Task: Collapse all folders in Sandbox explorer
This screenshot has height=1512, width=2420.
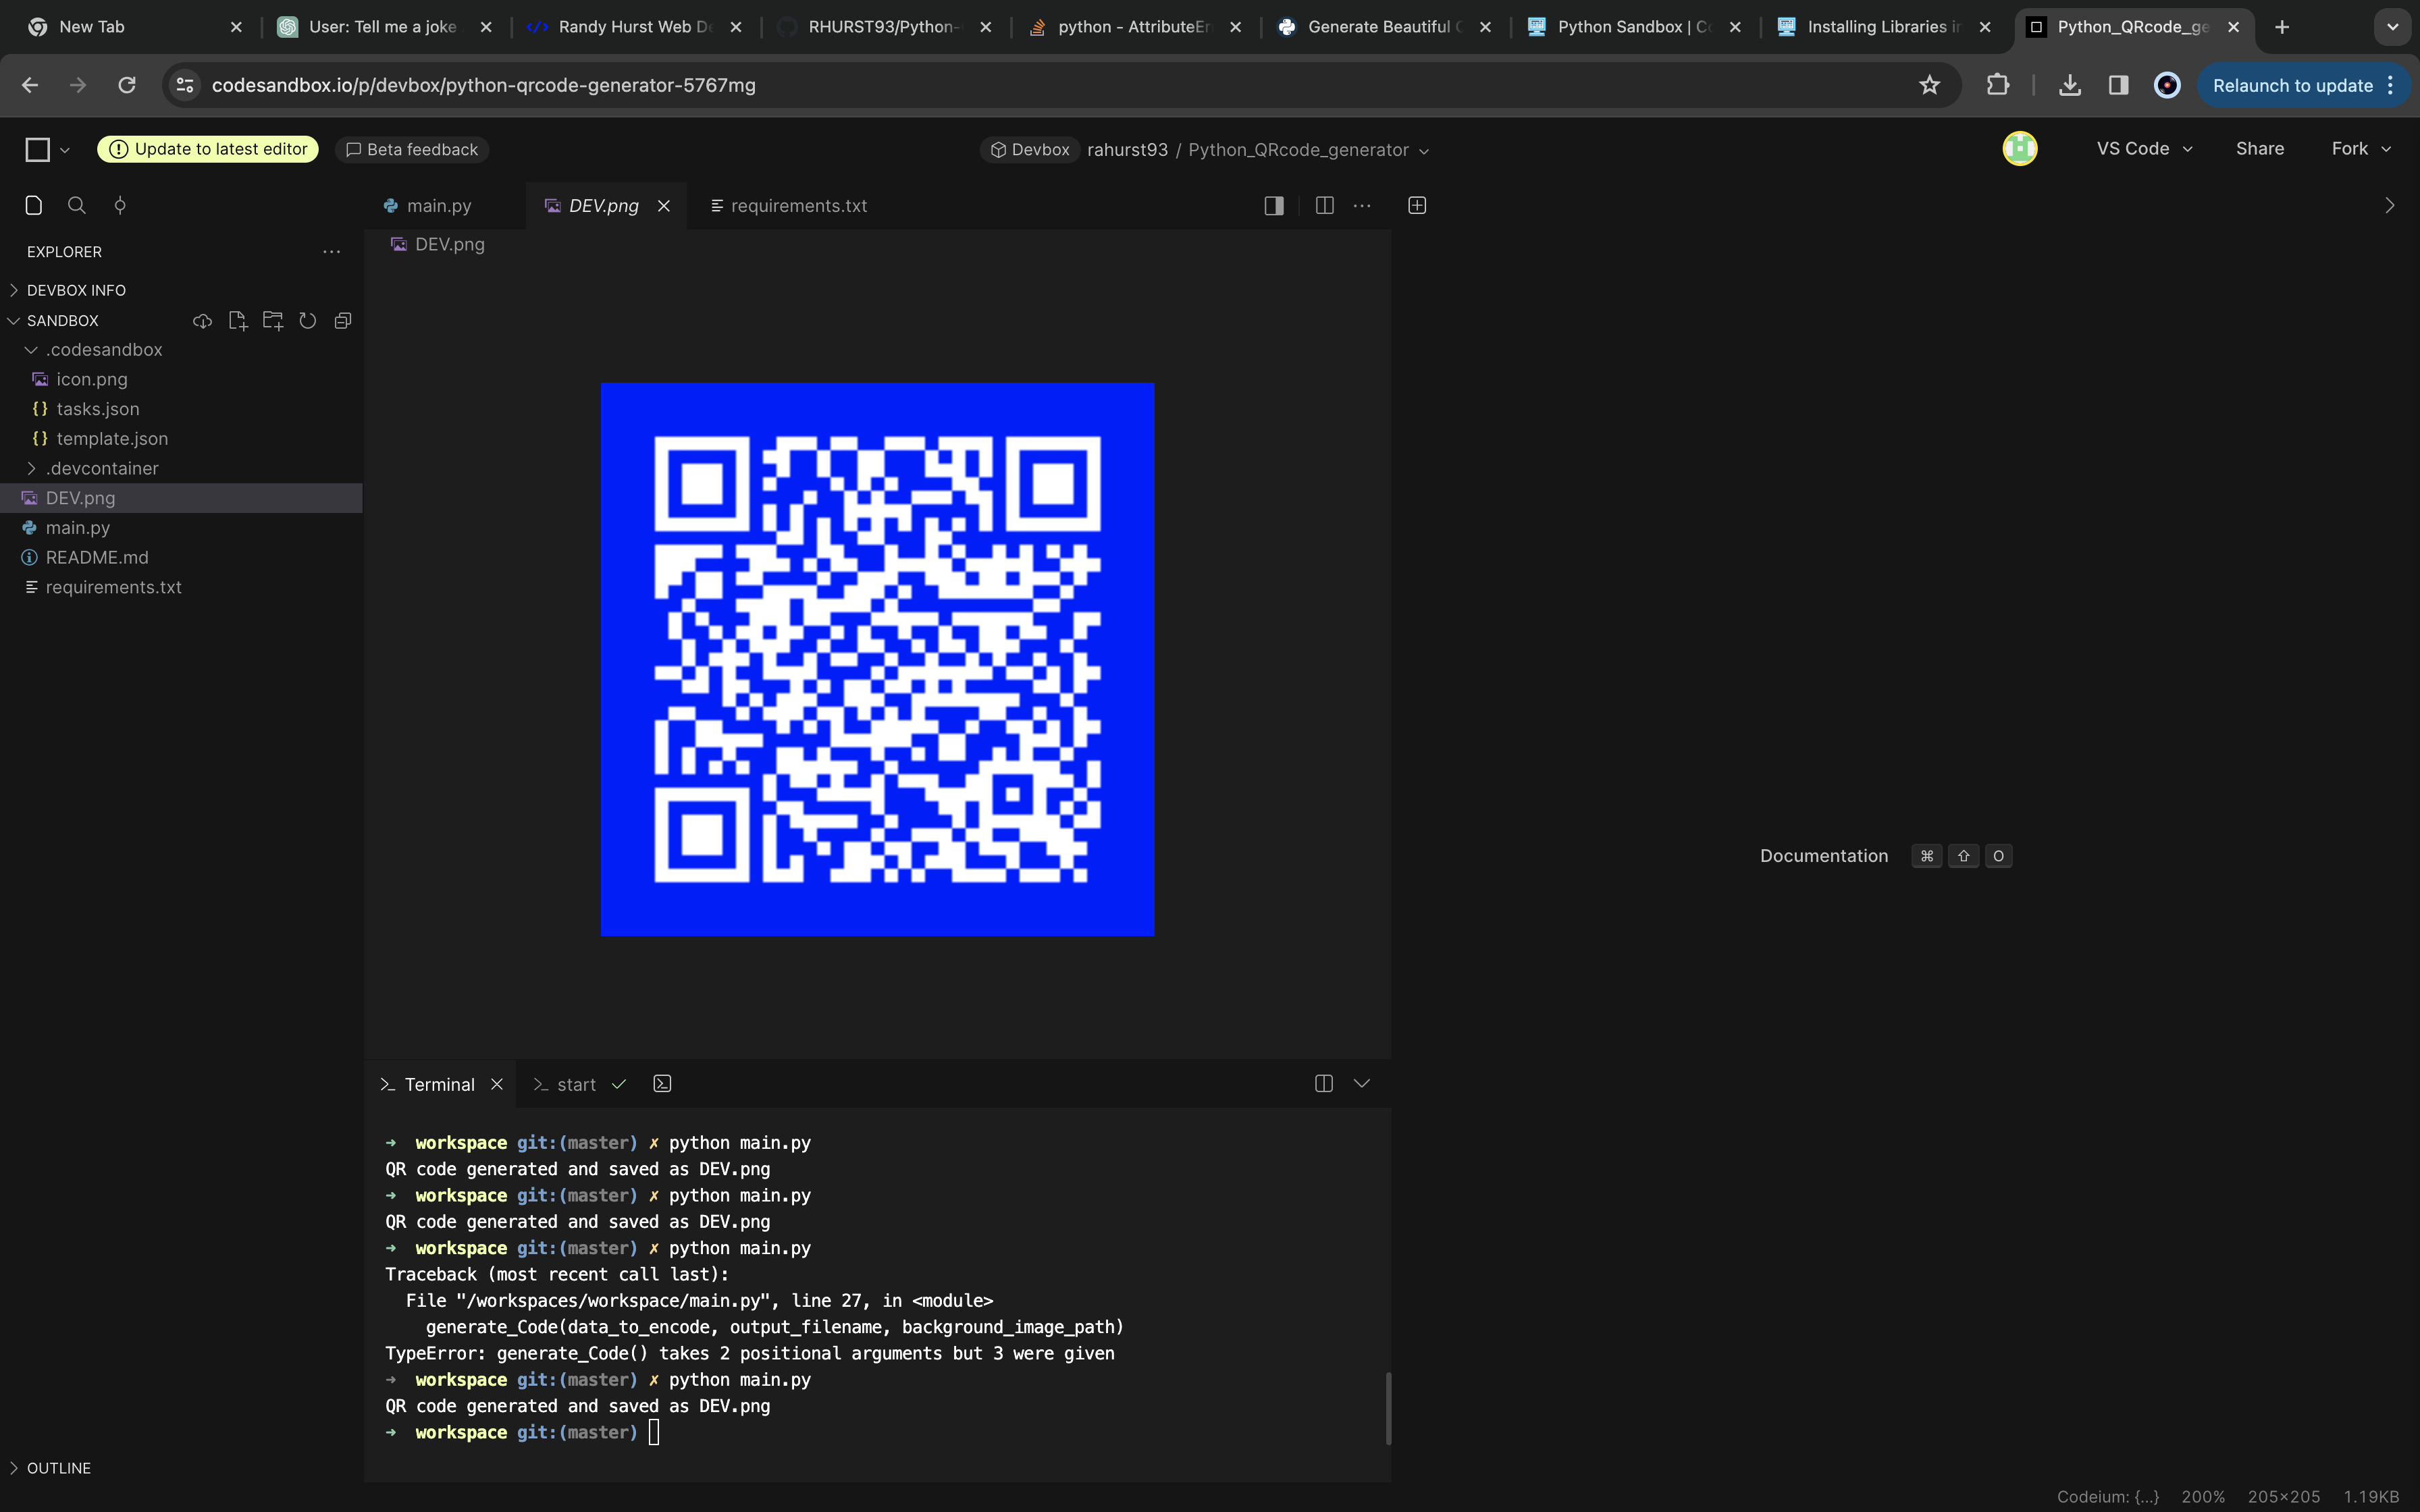Action: [x=342, y=321]
